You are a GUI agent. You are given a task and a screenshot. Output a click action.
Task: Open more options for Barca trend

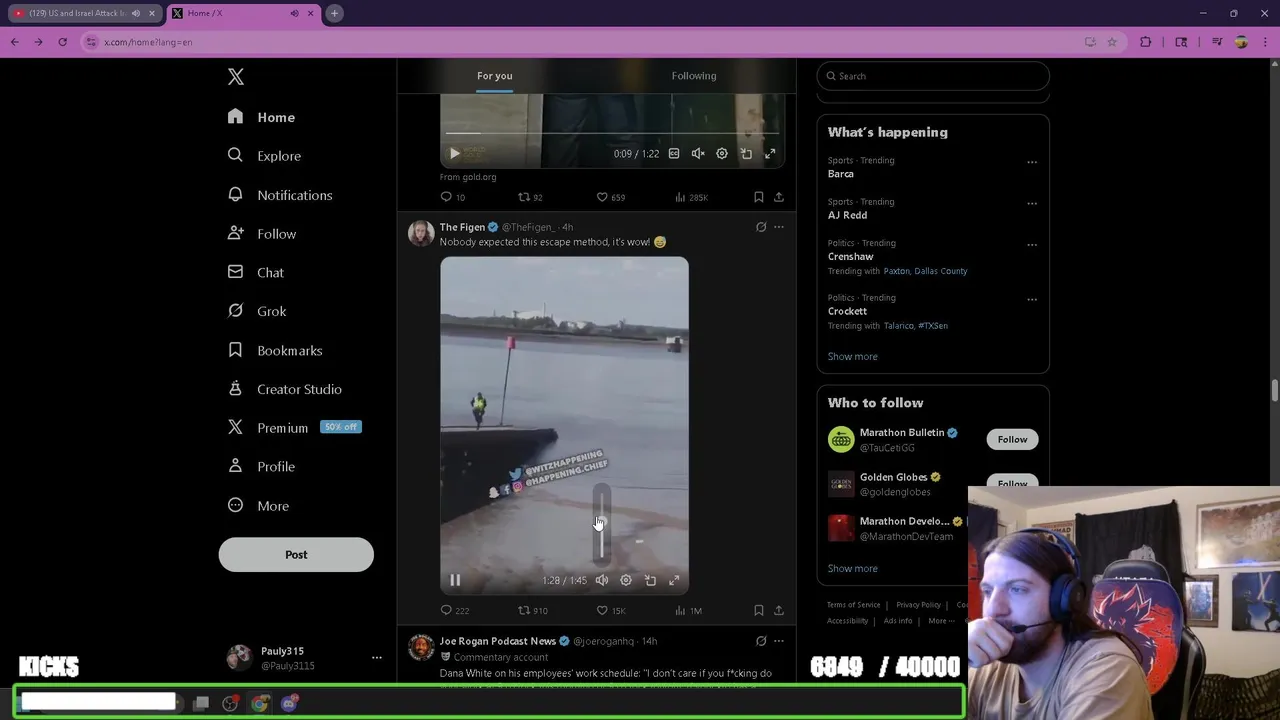click(x=1032, y=162)
